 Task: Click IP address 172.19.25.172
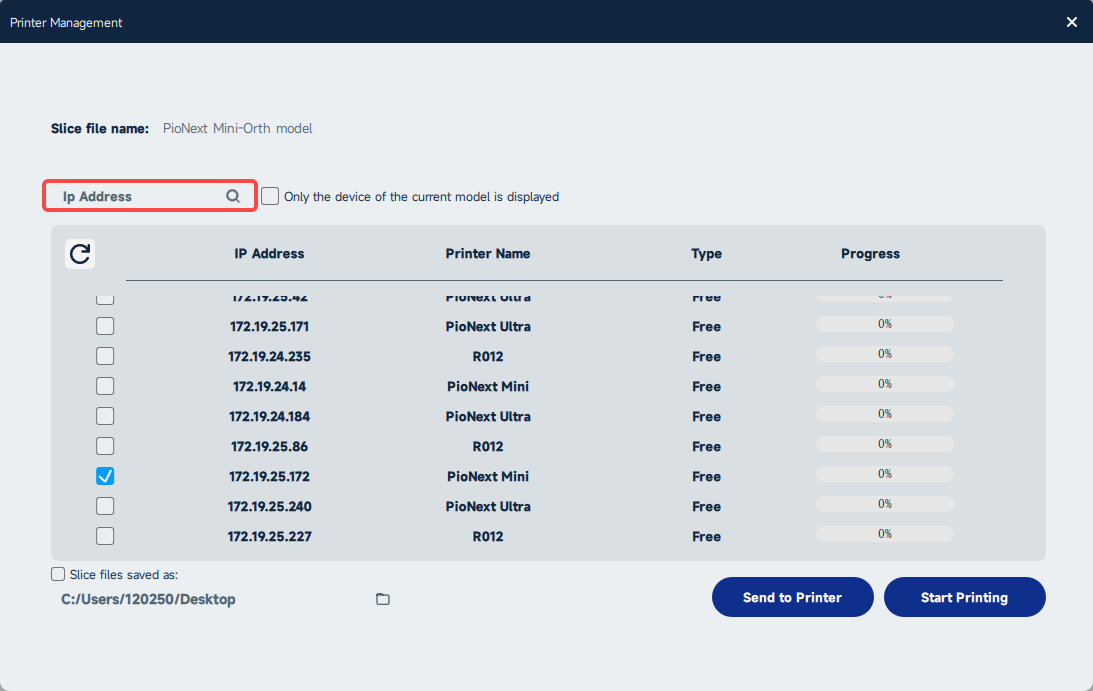click(x=270, y=476)
